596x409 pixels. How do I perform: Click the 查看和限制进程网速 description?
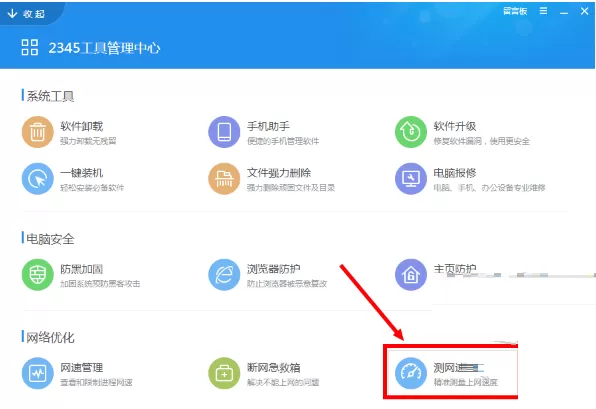[96, 382]
